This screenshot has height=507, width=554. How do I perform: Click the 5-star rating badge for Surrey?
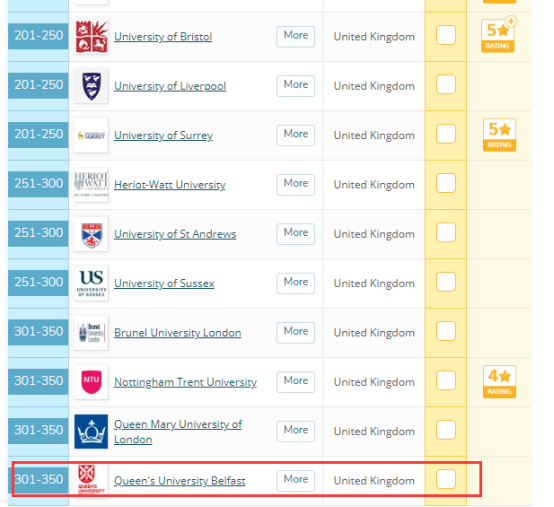coord(499,135)
